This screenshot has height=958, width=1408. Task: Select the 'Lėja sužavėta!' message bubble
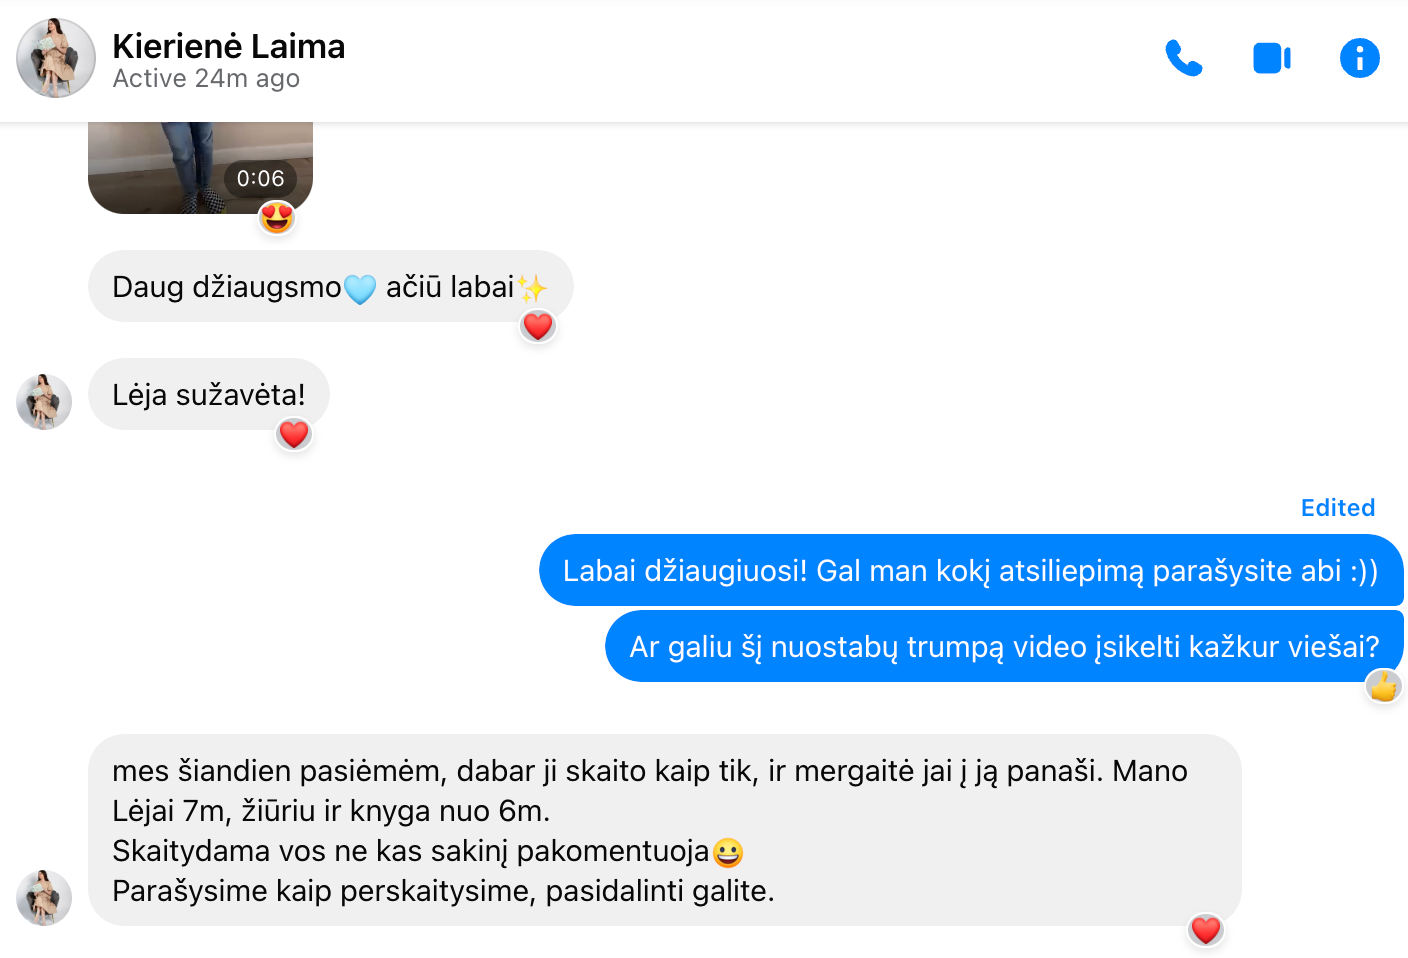[209, 394]
